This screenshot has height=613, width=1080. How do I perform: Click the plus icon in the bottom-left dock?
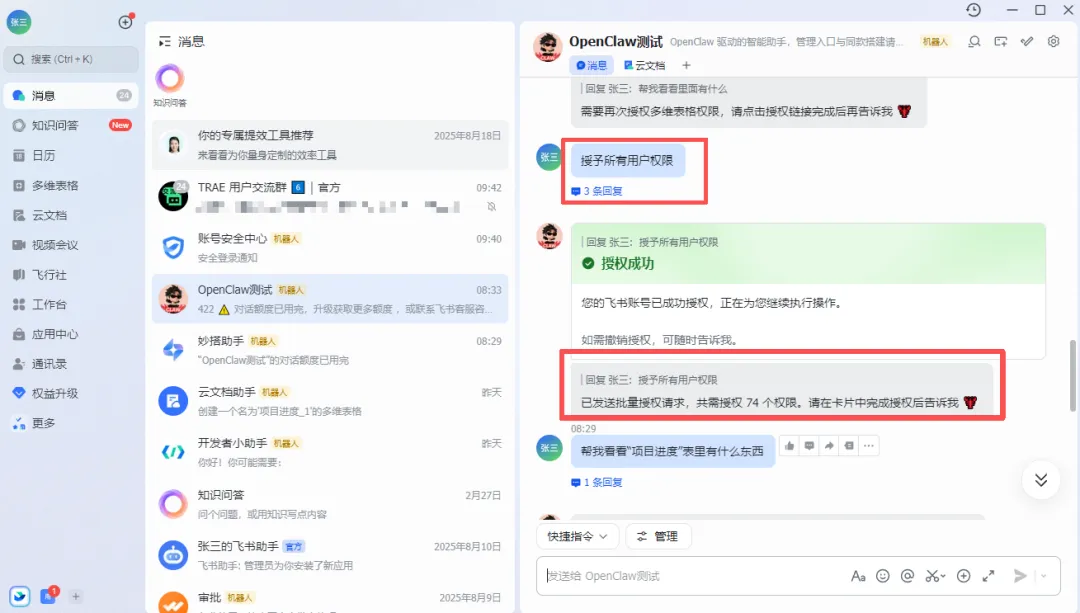point(76,596)
